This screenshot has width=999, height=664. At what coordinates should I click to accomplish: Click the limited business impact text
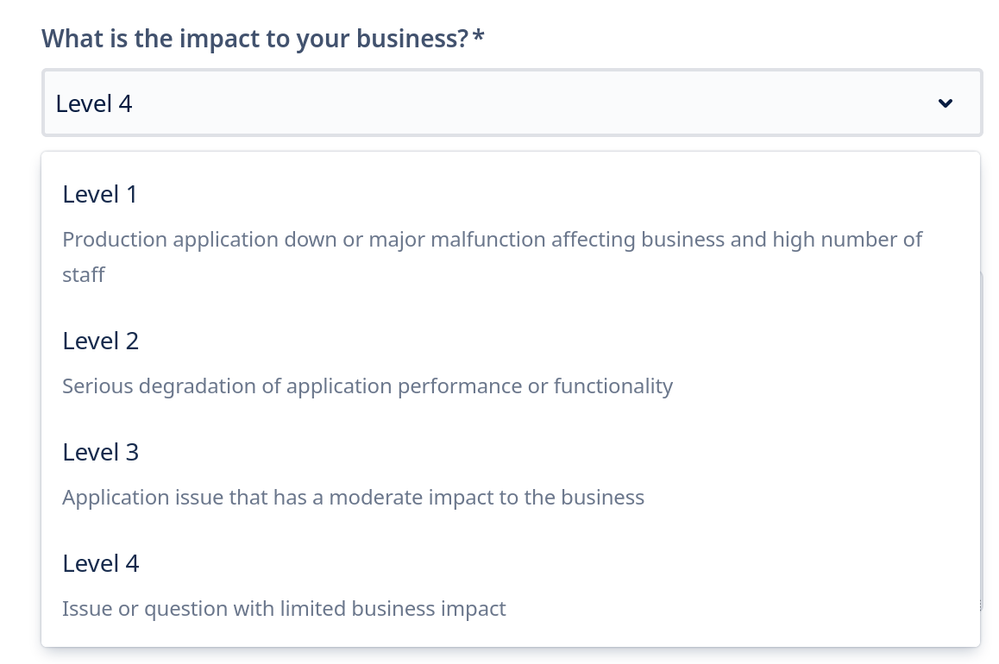(284, 608)
